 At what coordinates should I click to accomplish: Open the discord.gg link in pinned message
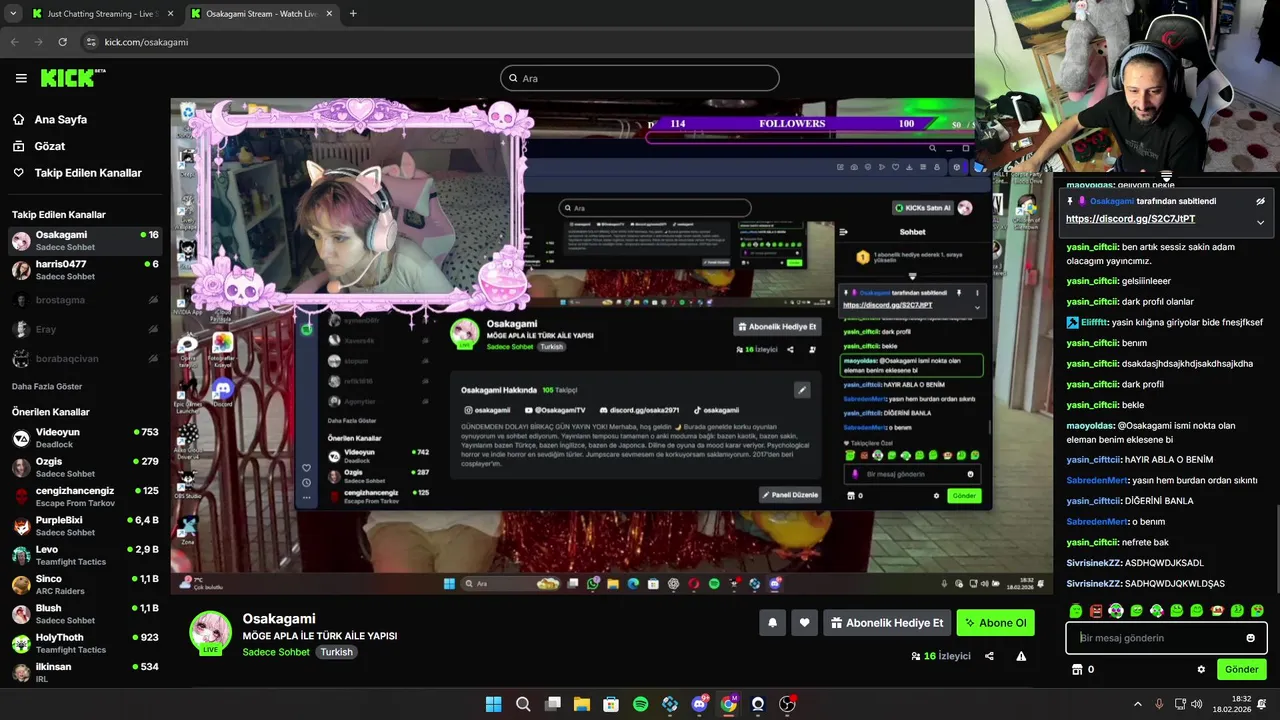(x=1130, y=219)
